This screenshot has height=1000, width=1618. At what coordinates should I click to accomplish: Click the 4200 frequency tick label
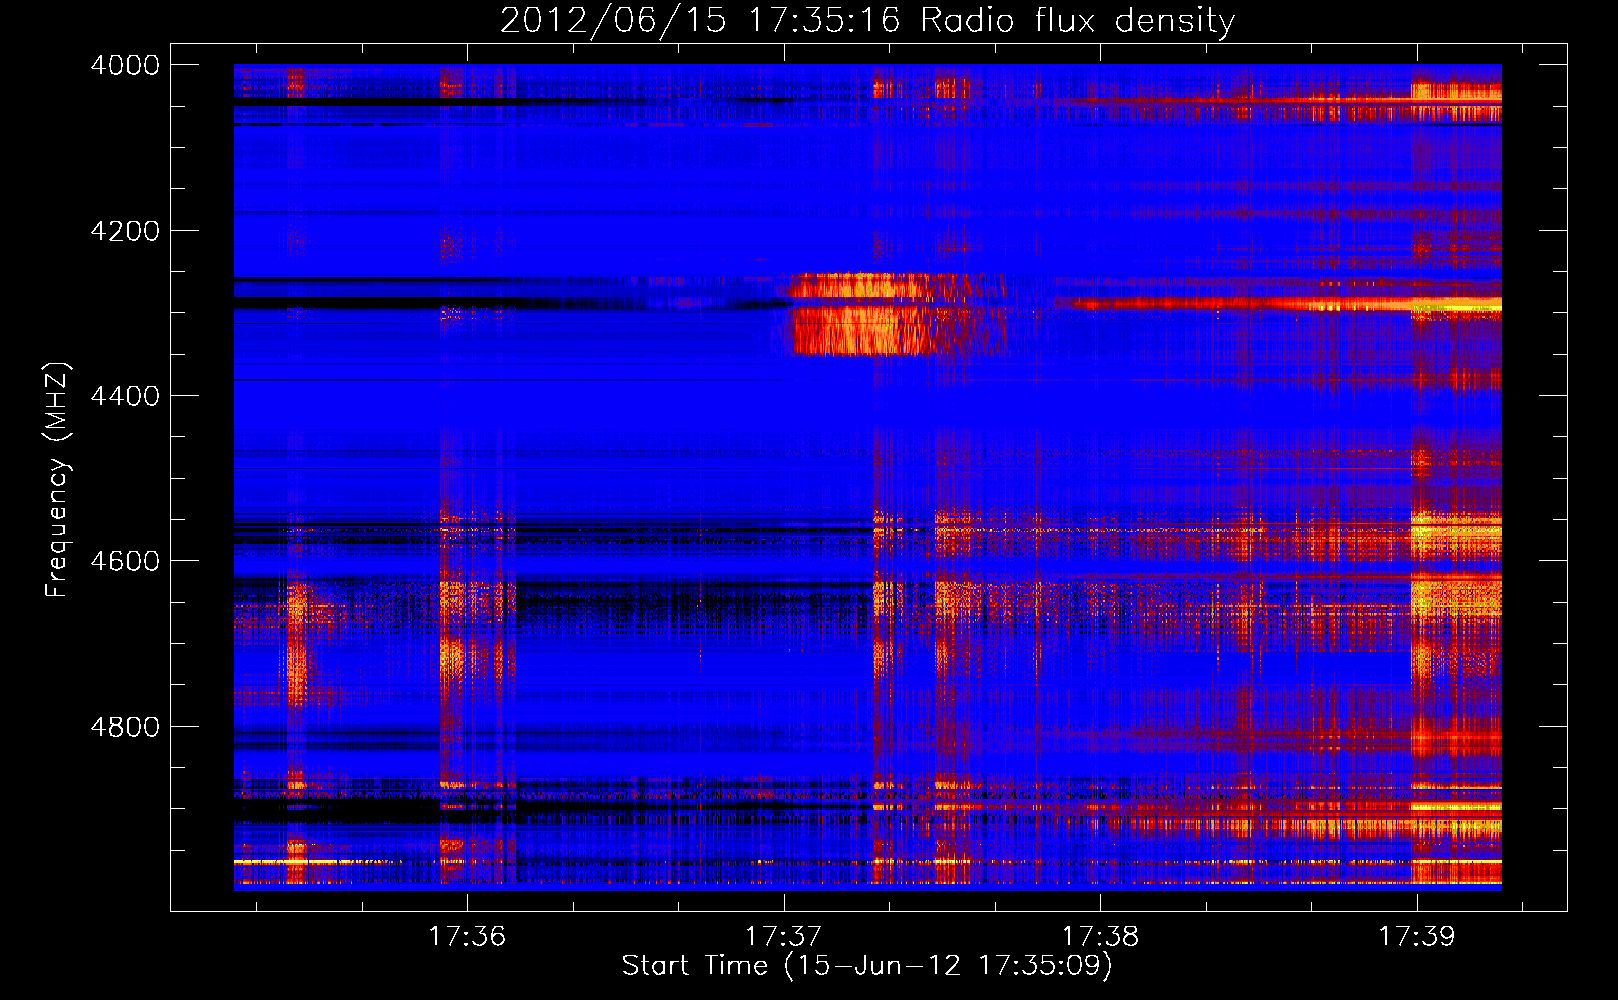coord(125,231)
